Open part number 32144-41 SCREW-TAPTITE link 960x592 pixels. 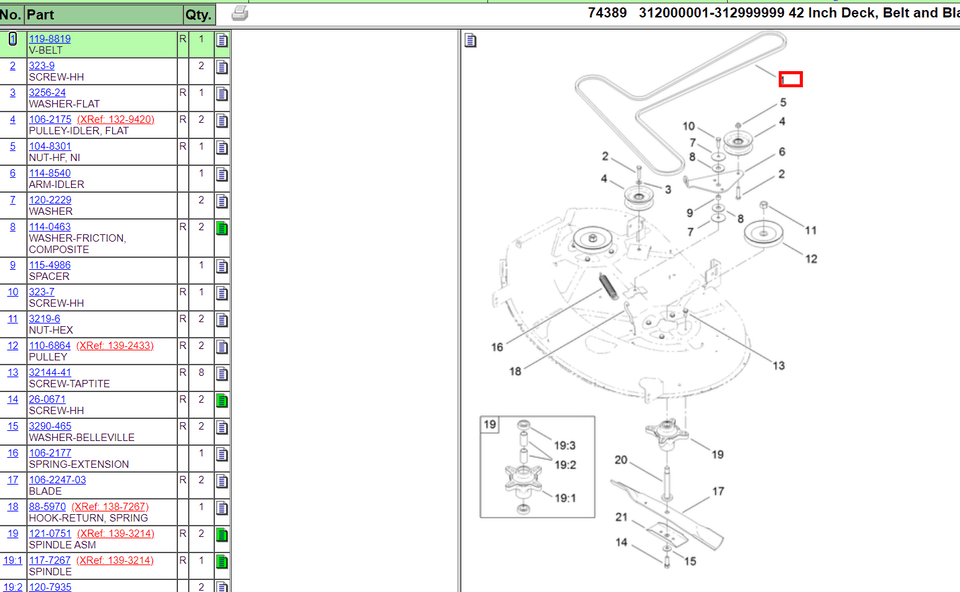pyautogui.click(x=49, y=373)
